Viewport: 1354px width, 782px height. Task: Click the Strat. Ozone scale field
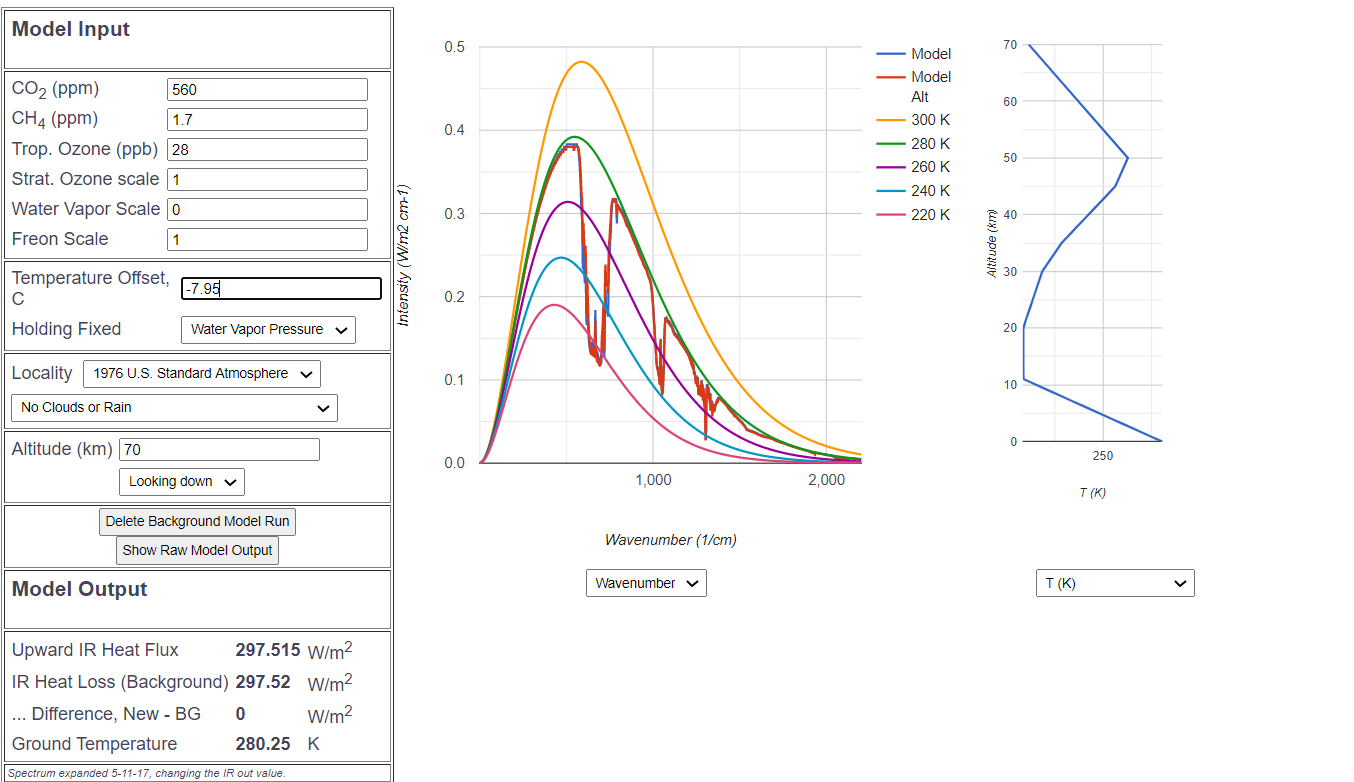pos(267,180)
